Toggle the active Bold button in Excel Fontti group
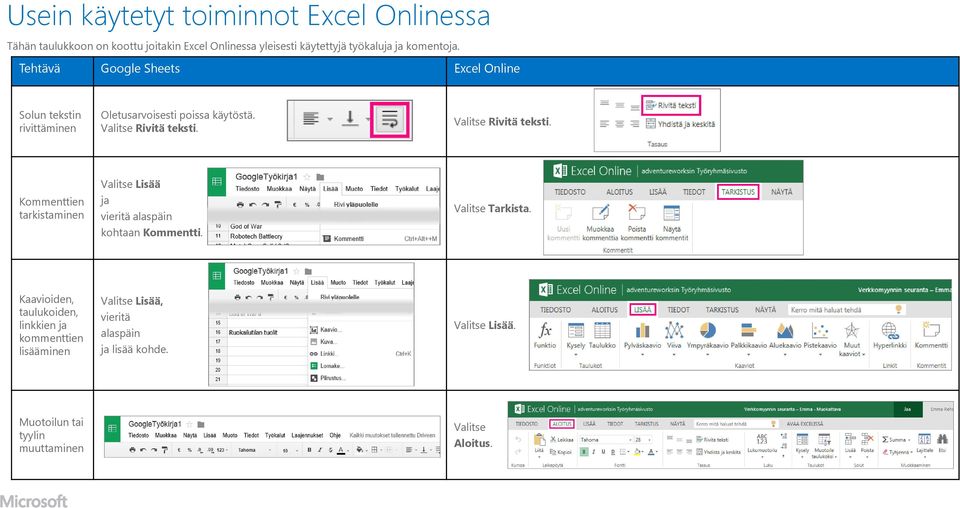Image resolution: width=960 pixels, height=508 pixels. pyautogui.click(x=584, y=452)
